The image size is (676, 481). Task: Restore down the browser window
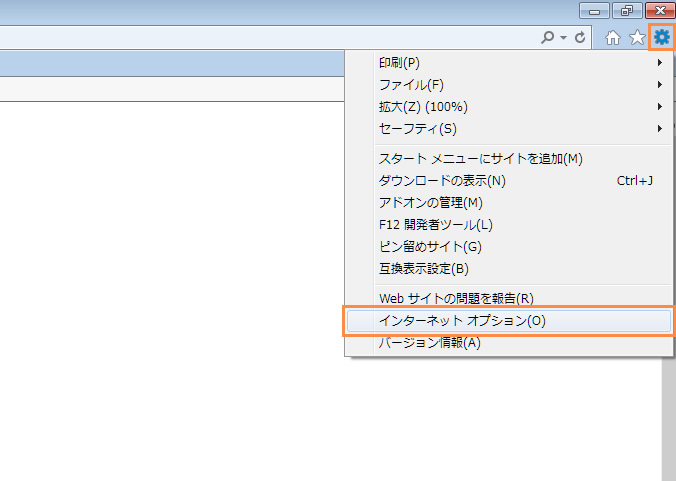[x=627, y=10]
